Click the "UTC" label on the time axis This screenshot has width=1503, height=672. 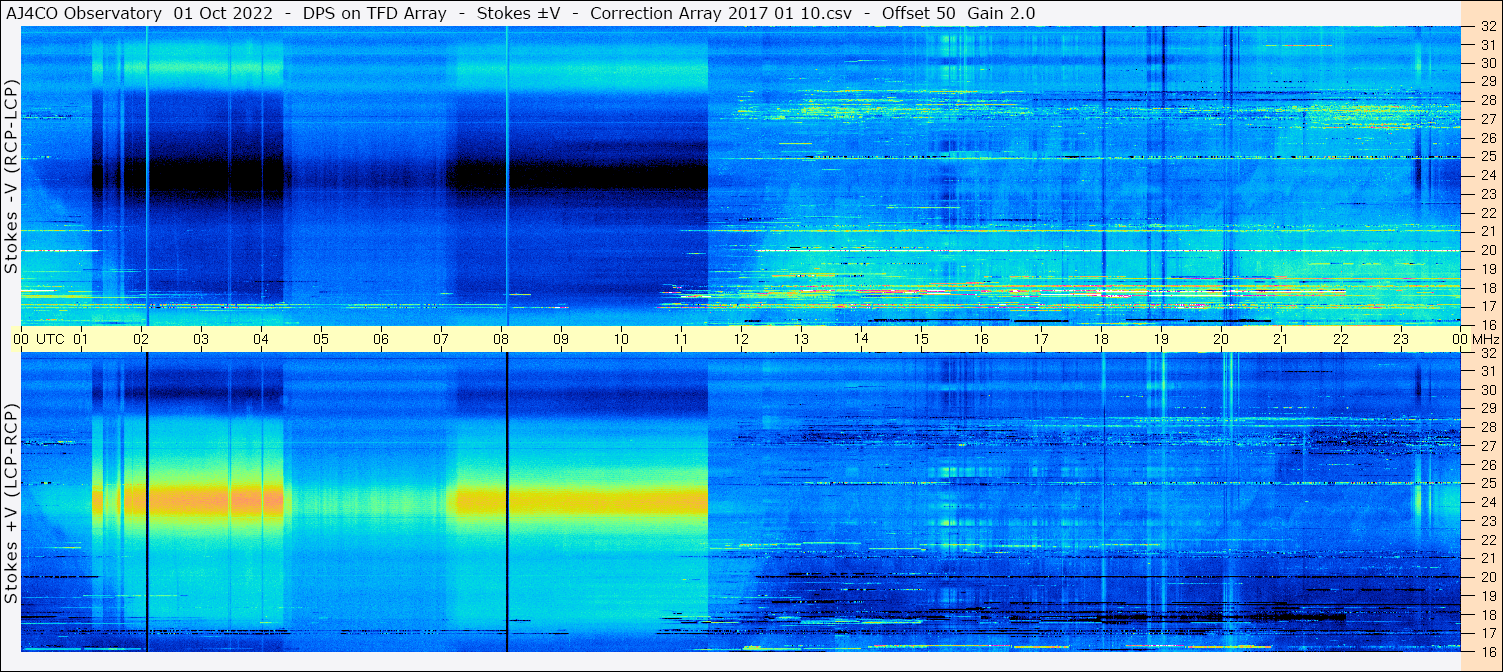[x=50, y=339]
